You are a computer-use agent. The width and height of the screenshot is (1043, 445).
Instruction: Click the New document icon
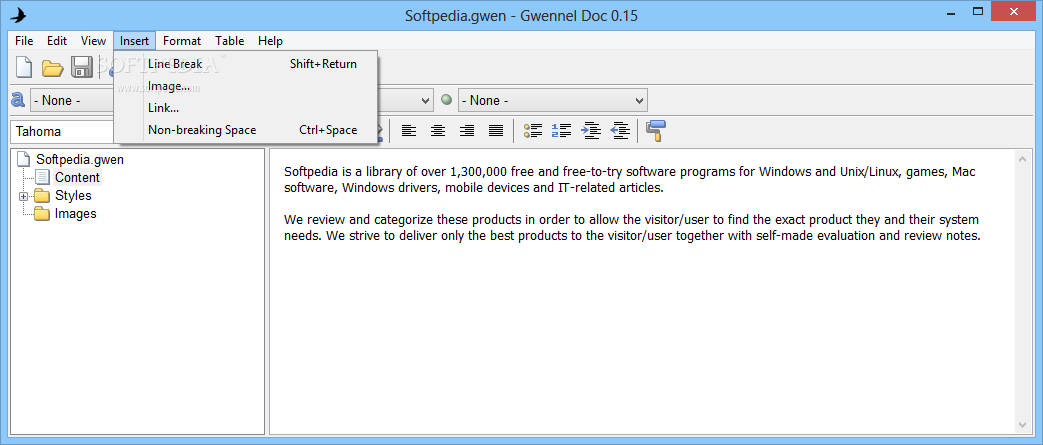point(24,67)
